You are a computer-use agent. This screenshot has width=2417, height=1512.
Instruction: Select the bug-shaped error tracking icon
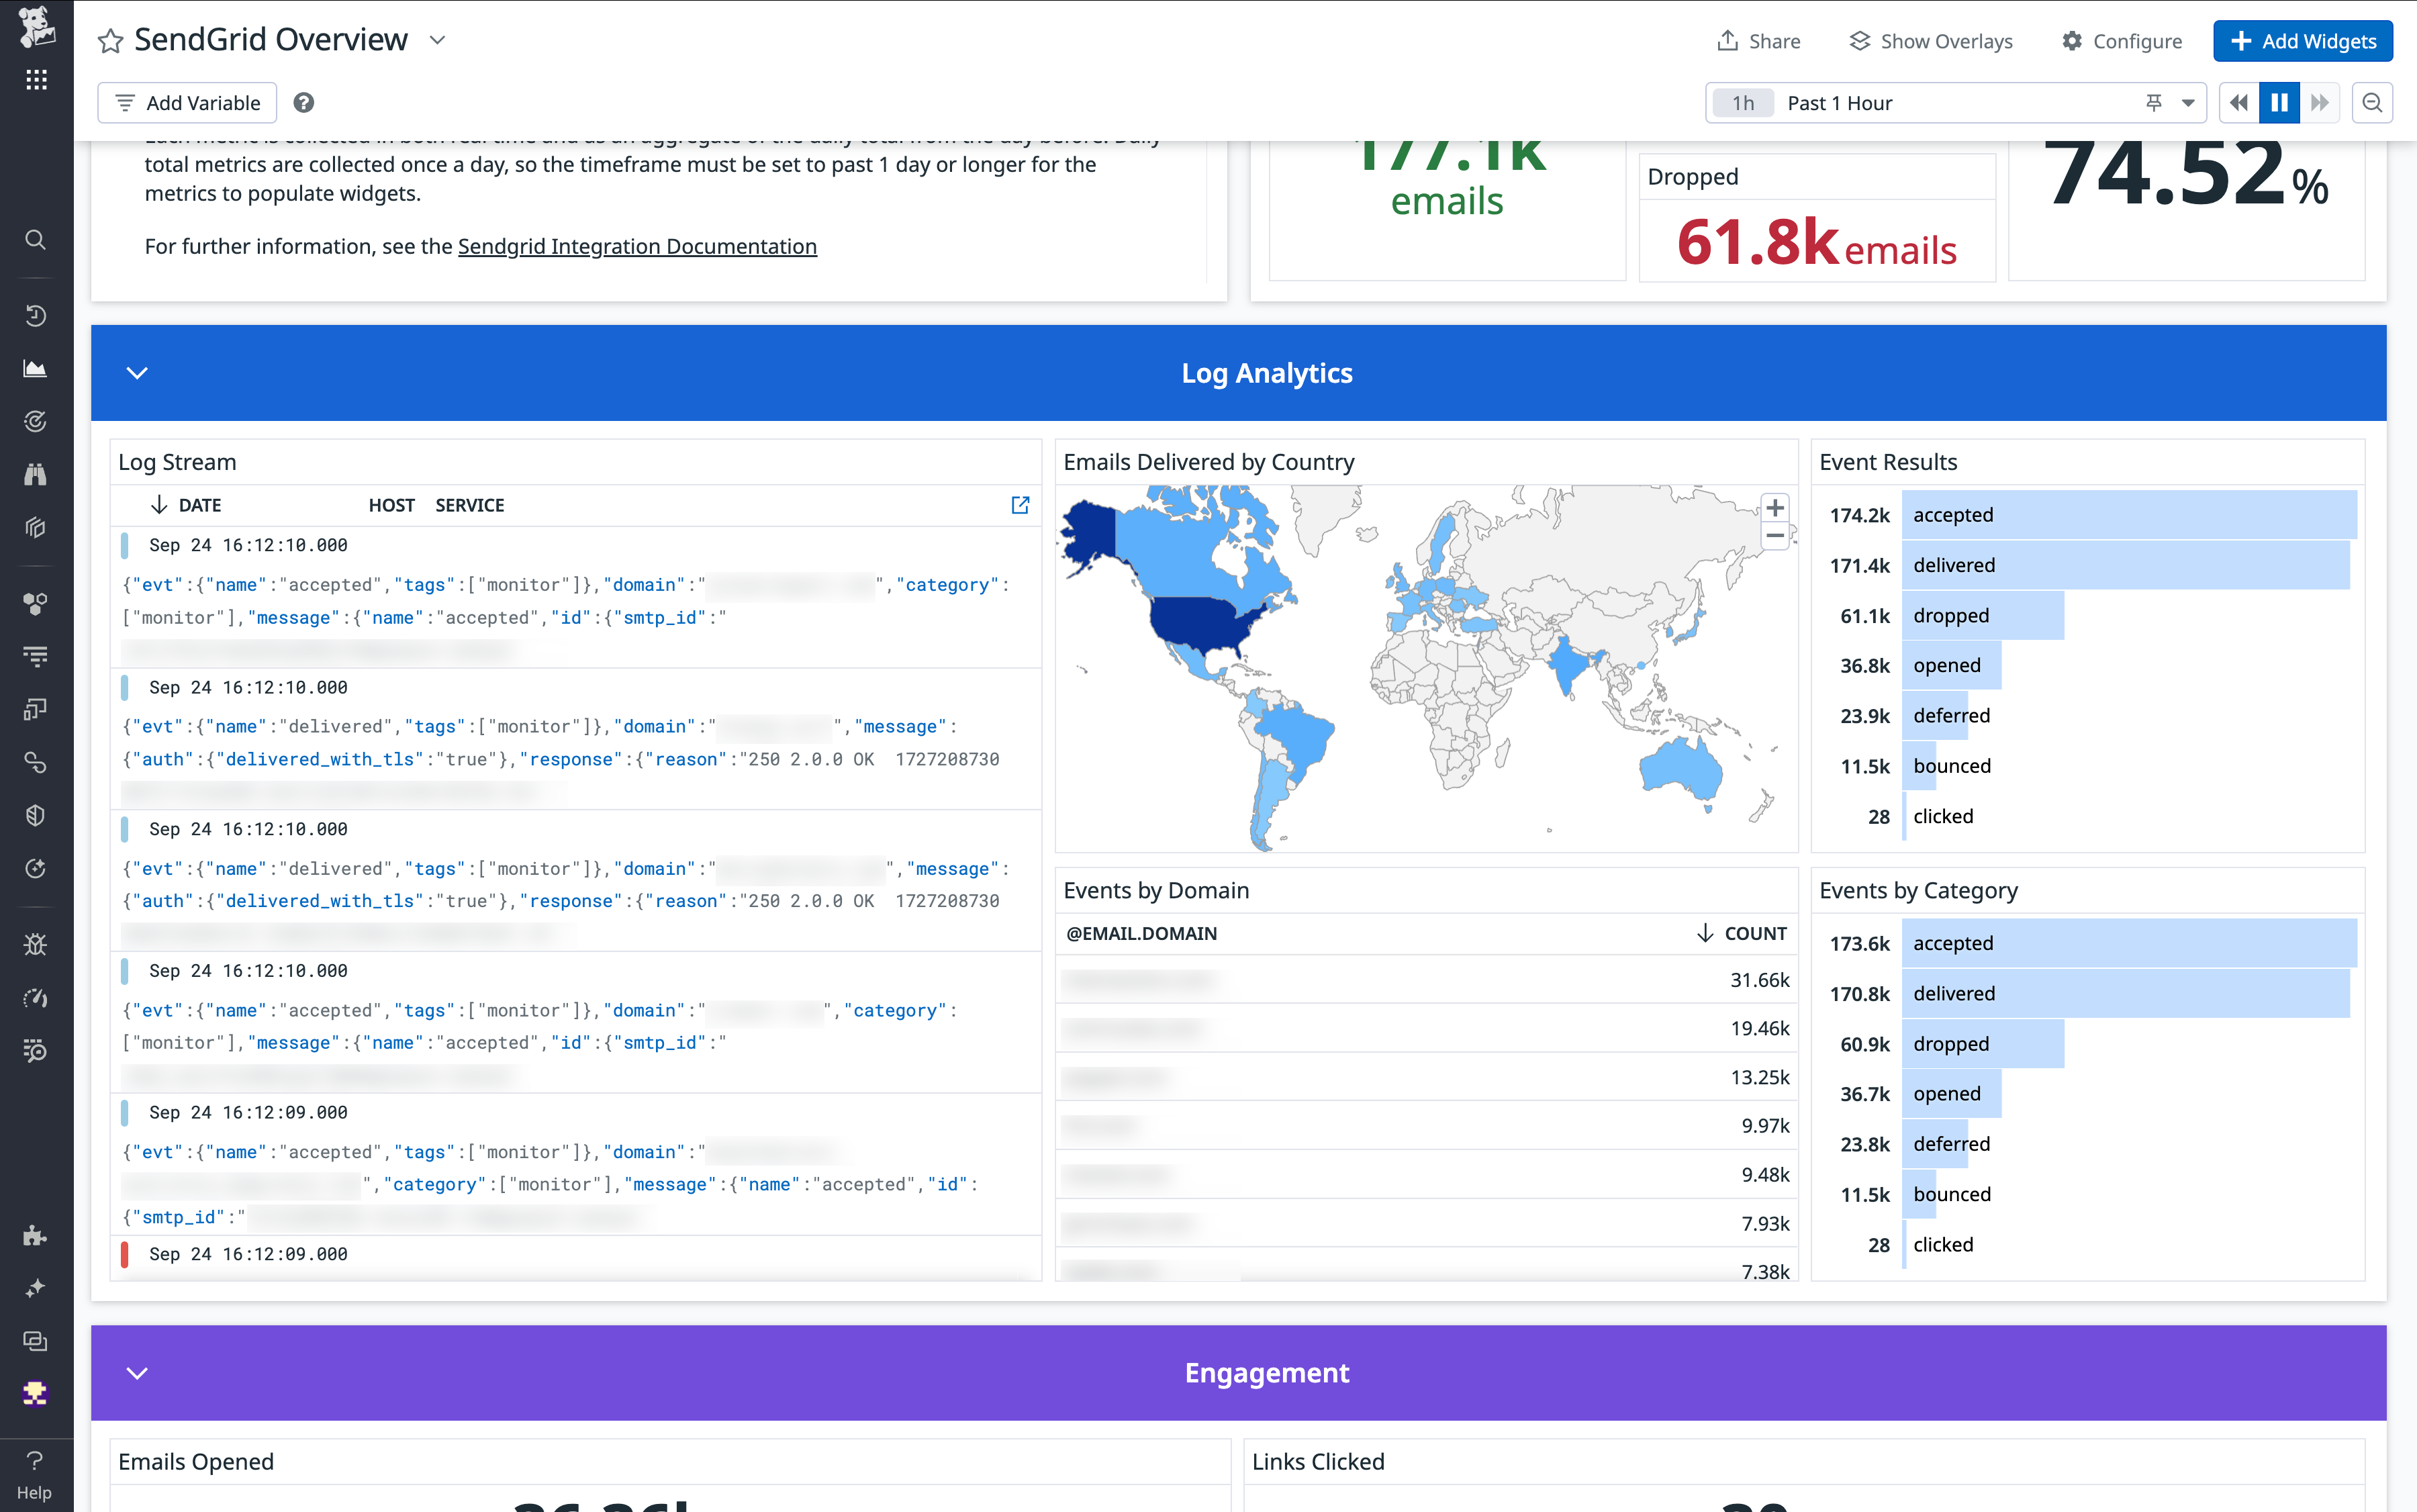[36, 943]
